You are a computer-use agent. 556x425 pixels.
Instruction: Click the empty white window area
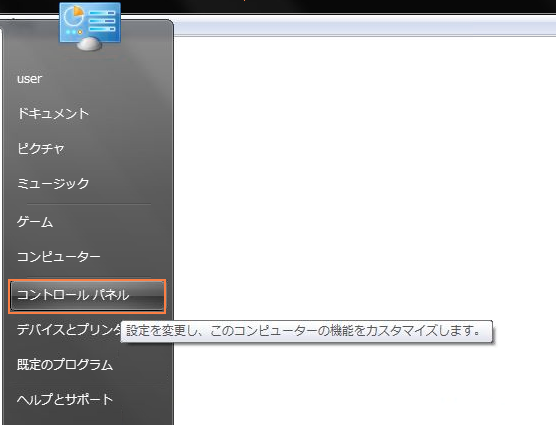[x=365, y=177]
